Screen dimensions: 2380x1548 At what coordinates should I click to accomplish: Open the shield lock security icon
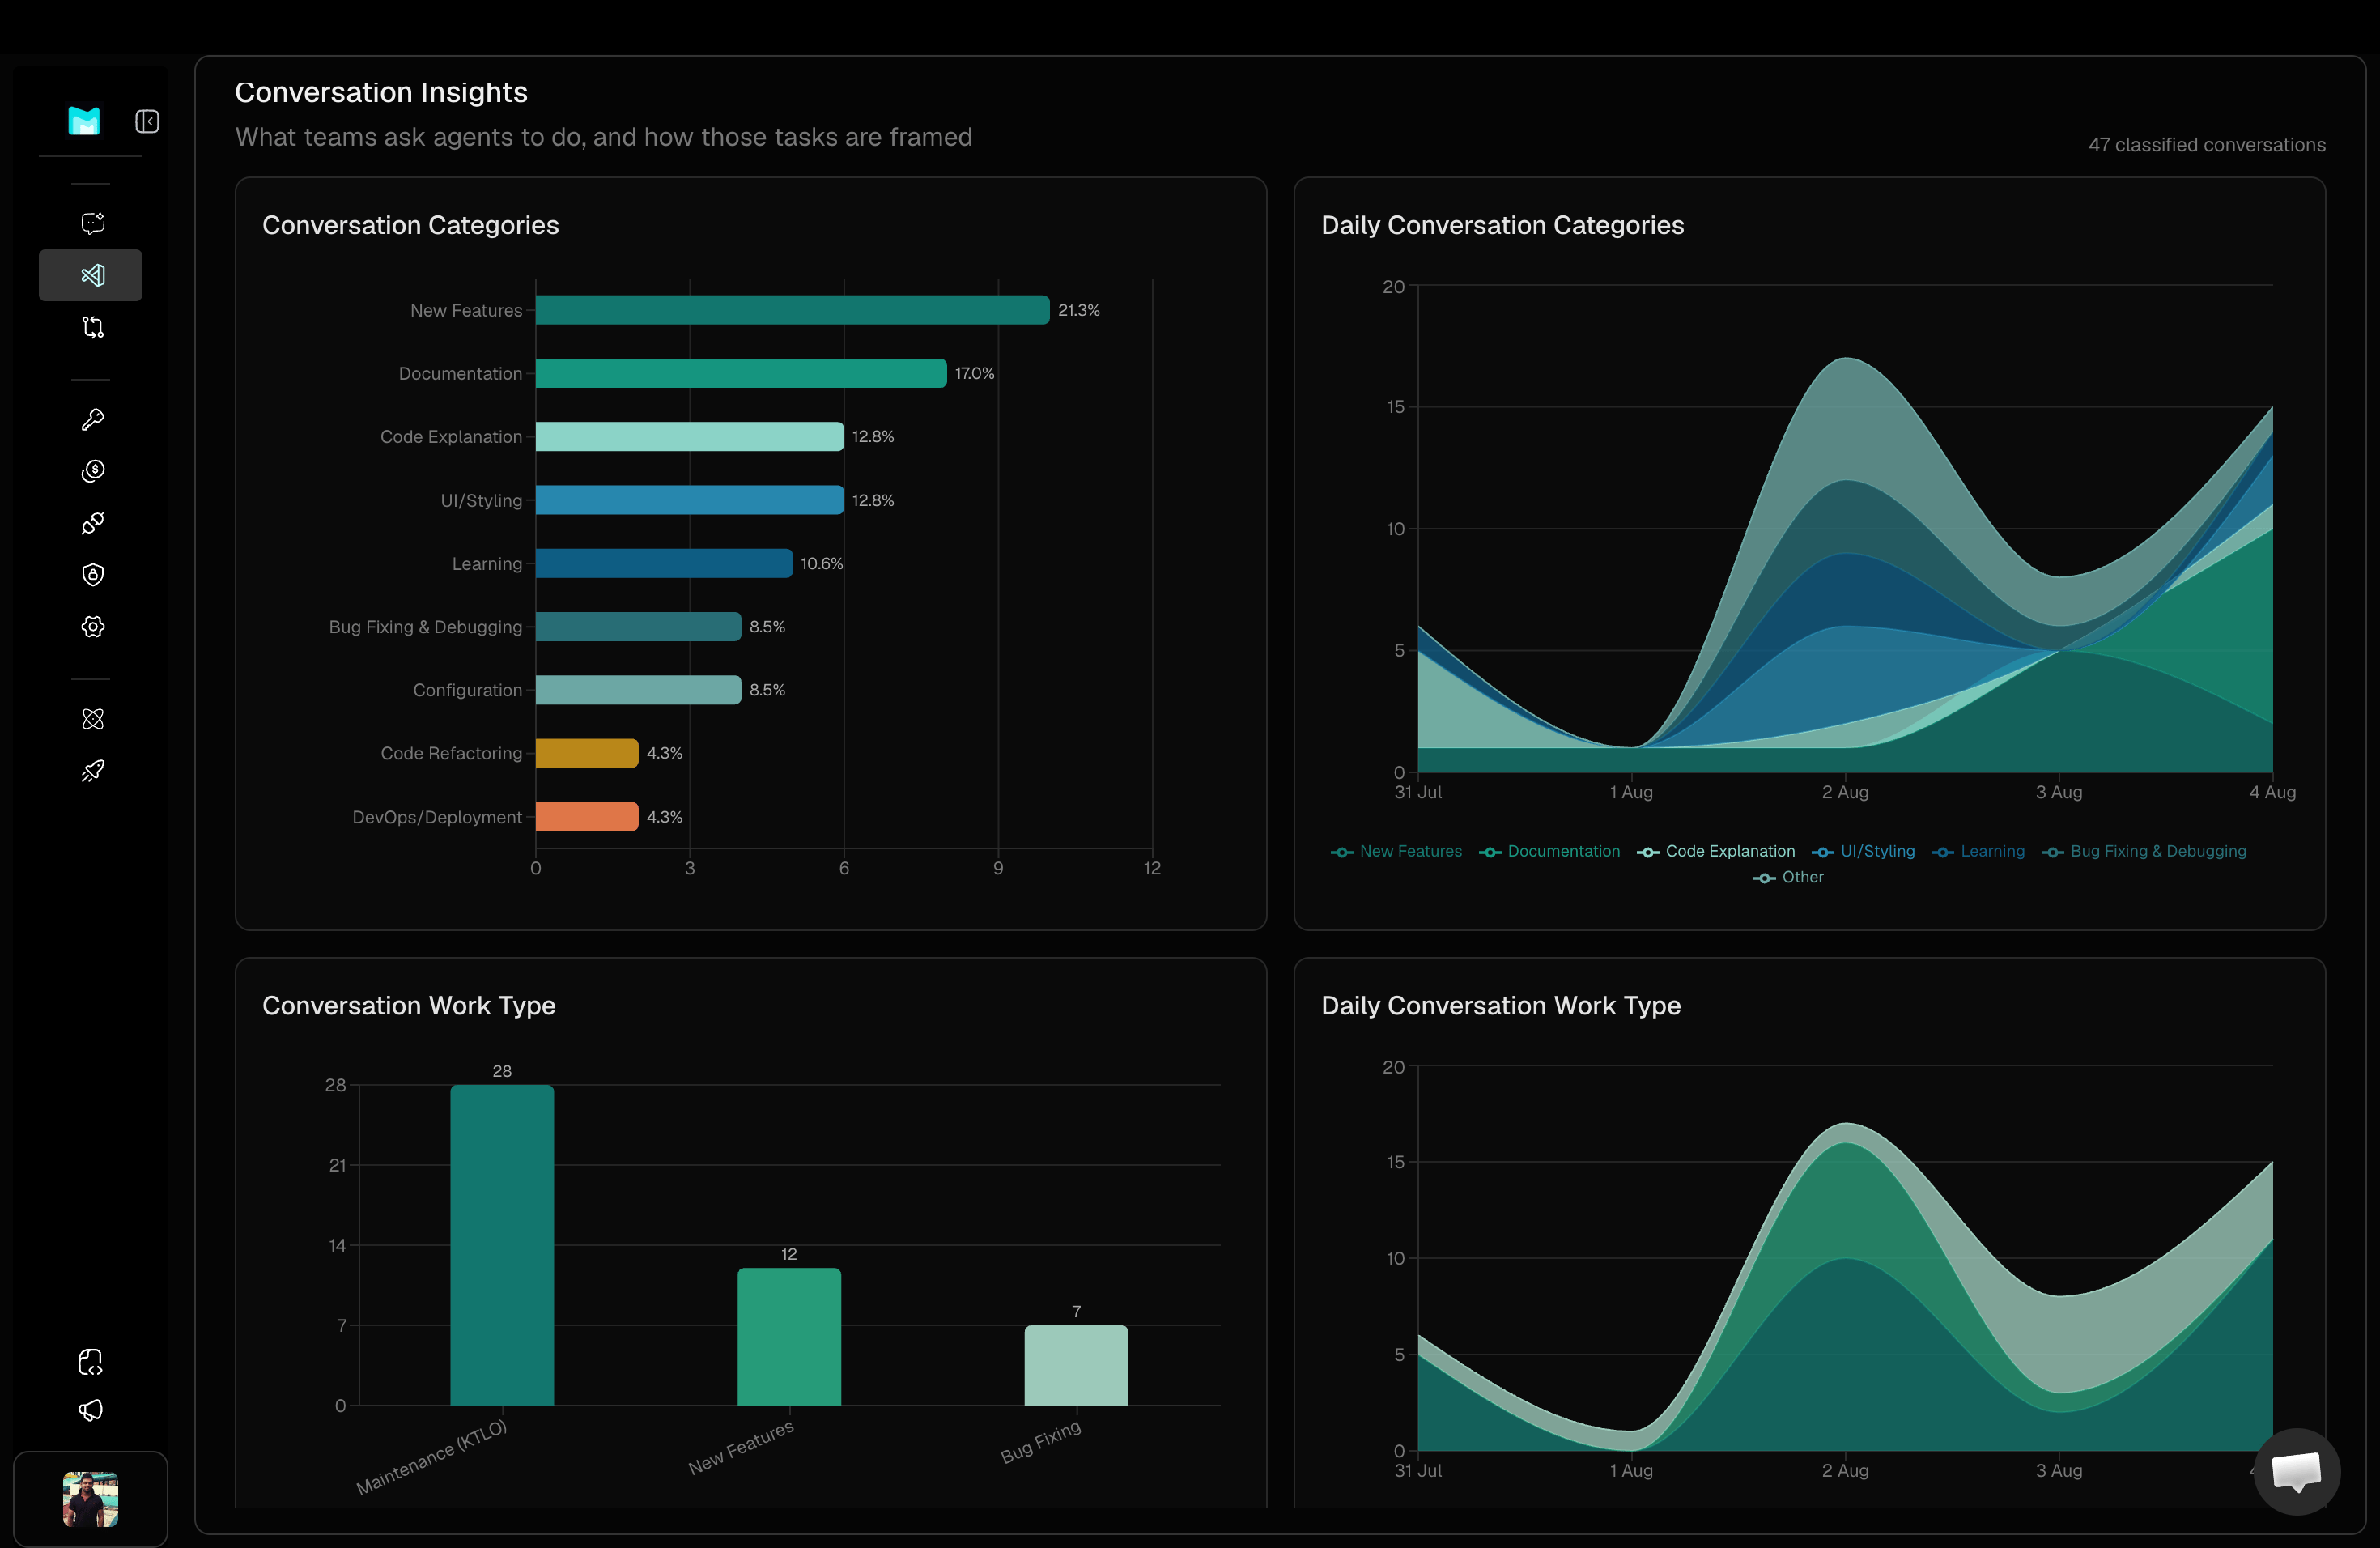[x=93, y=575]
